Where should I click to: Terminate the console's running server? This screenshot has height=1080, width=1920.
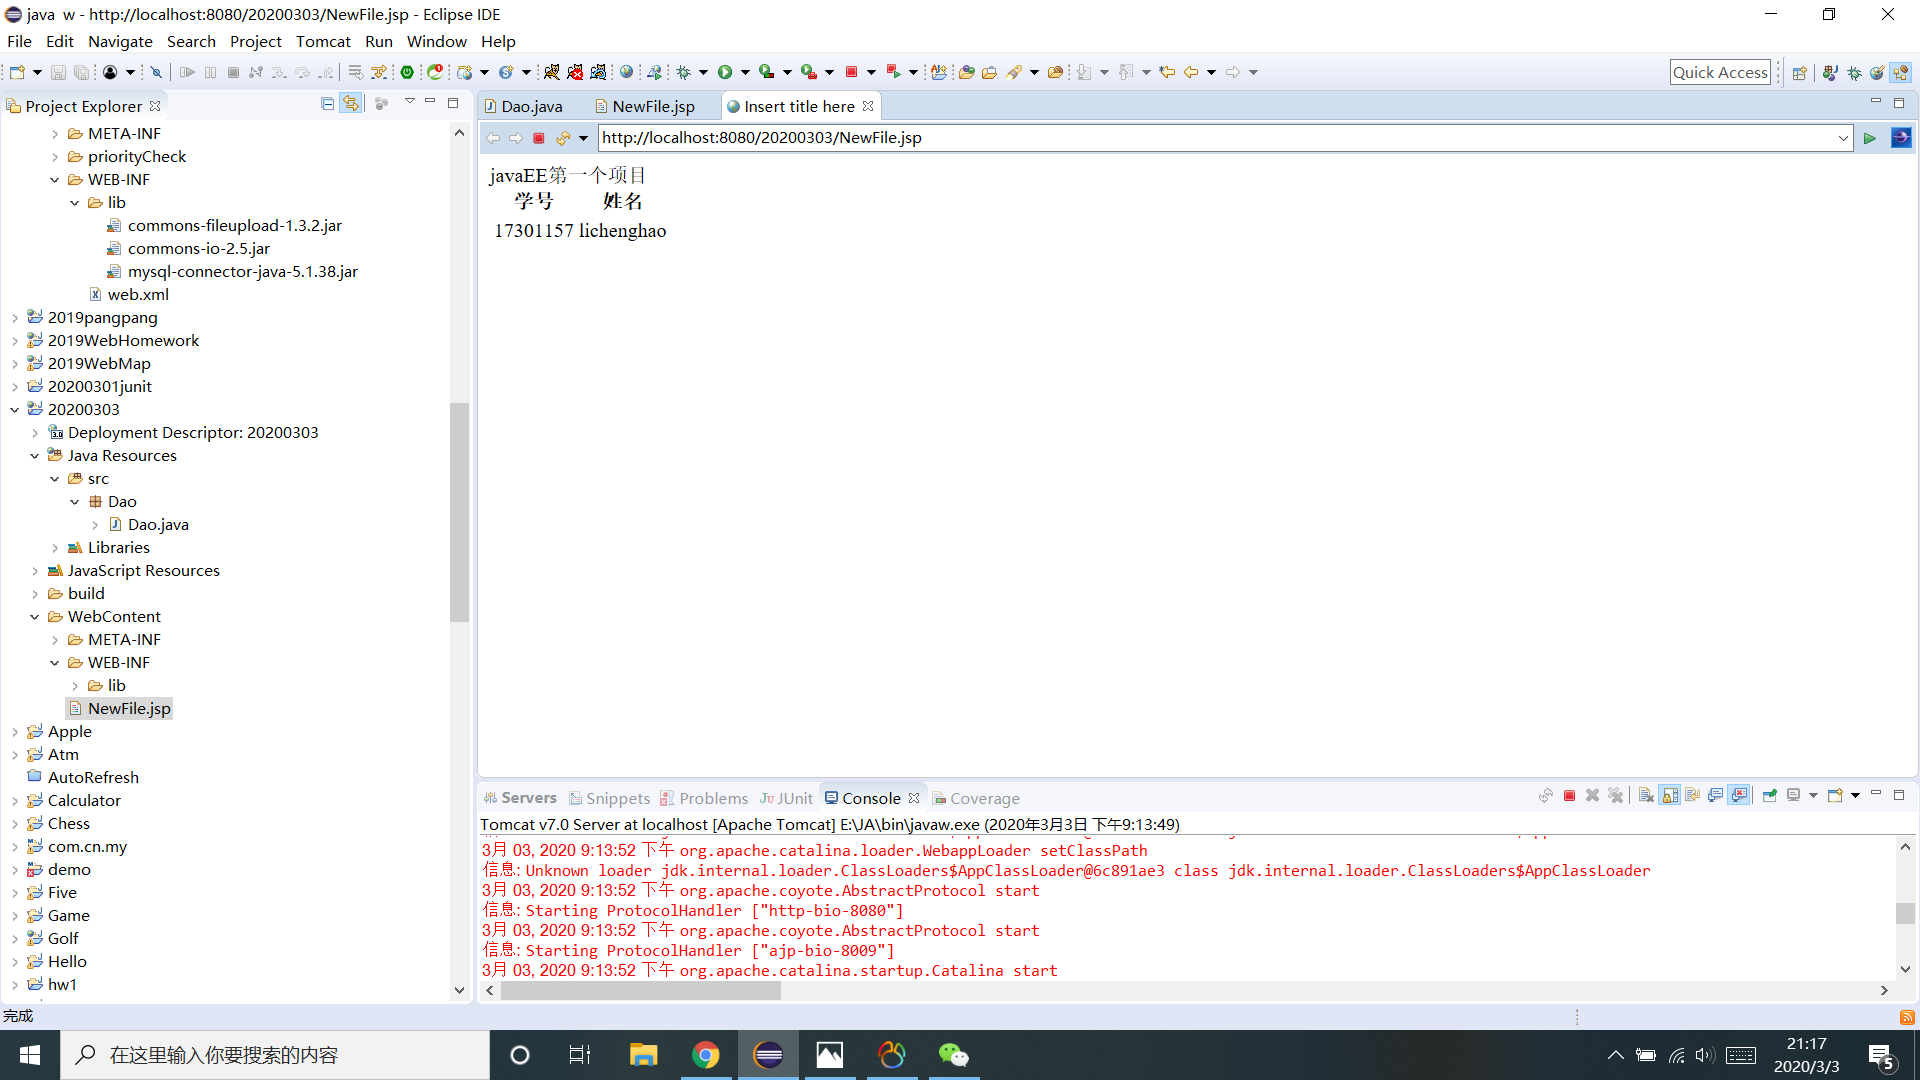(1569, 796)
